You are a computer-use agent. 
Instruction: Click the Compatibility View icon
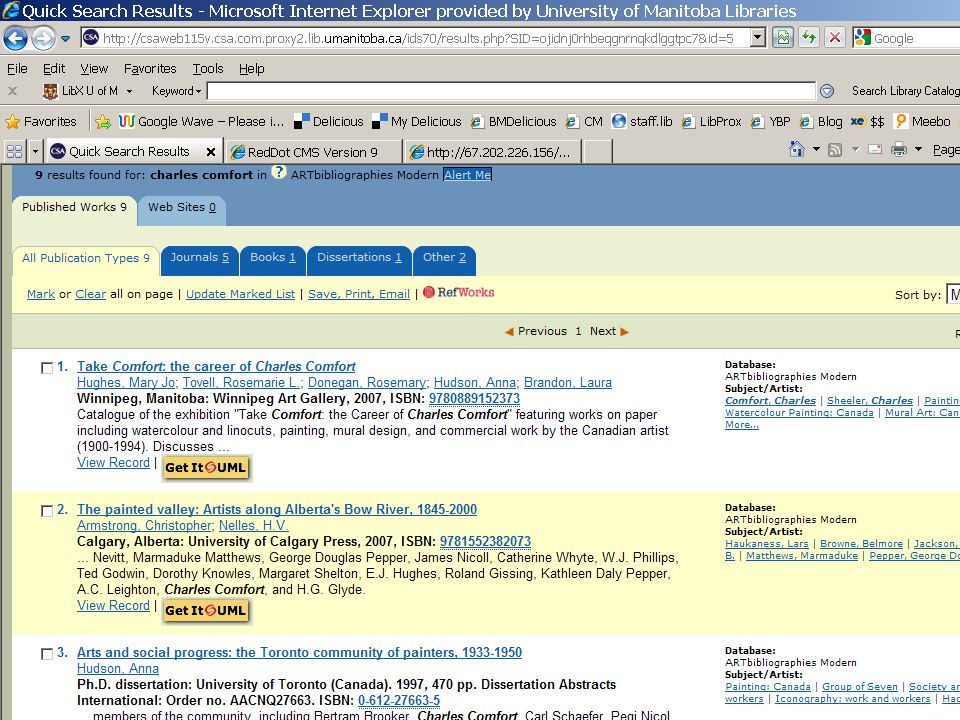(782, 38)
